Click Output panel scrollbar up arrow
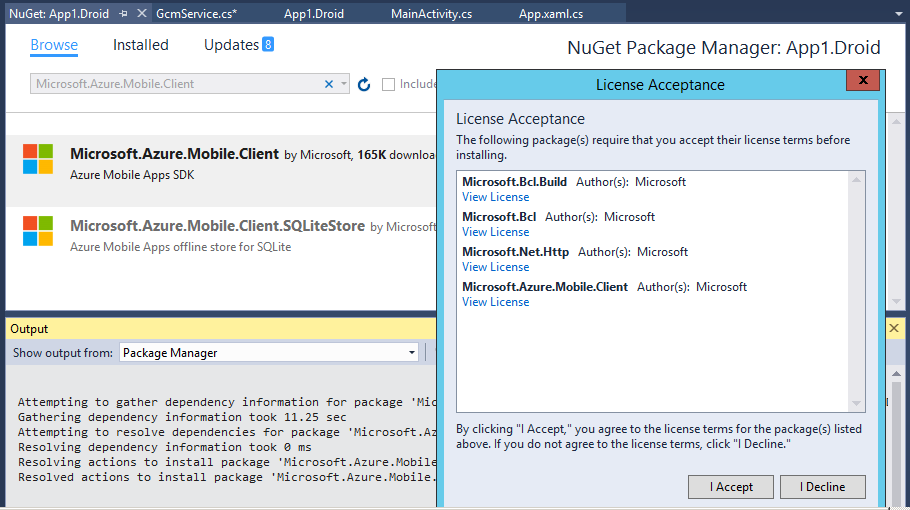 [897, 374]
